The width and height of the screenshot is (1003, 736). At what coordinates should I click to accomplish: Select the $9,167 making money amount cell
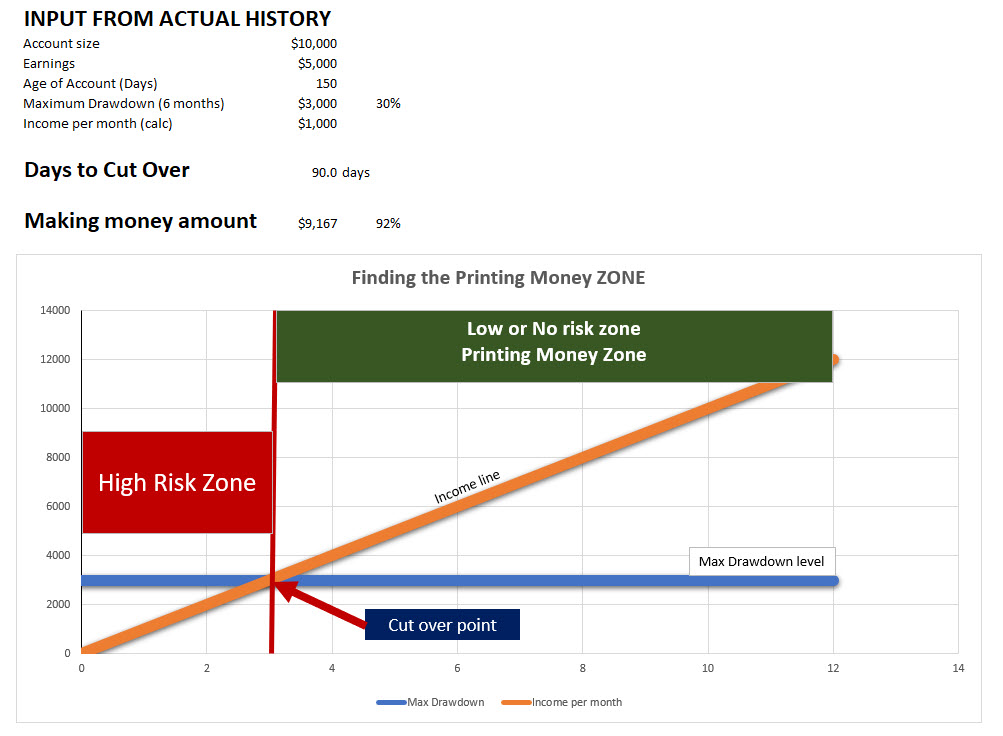point(317,224)
